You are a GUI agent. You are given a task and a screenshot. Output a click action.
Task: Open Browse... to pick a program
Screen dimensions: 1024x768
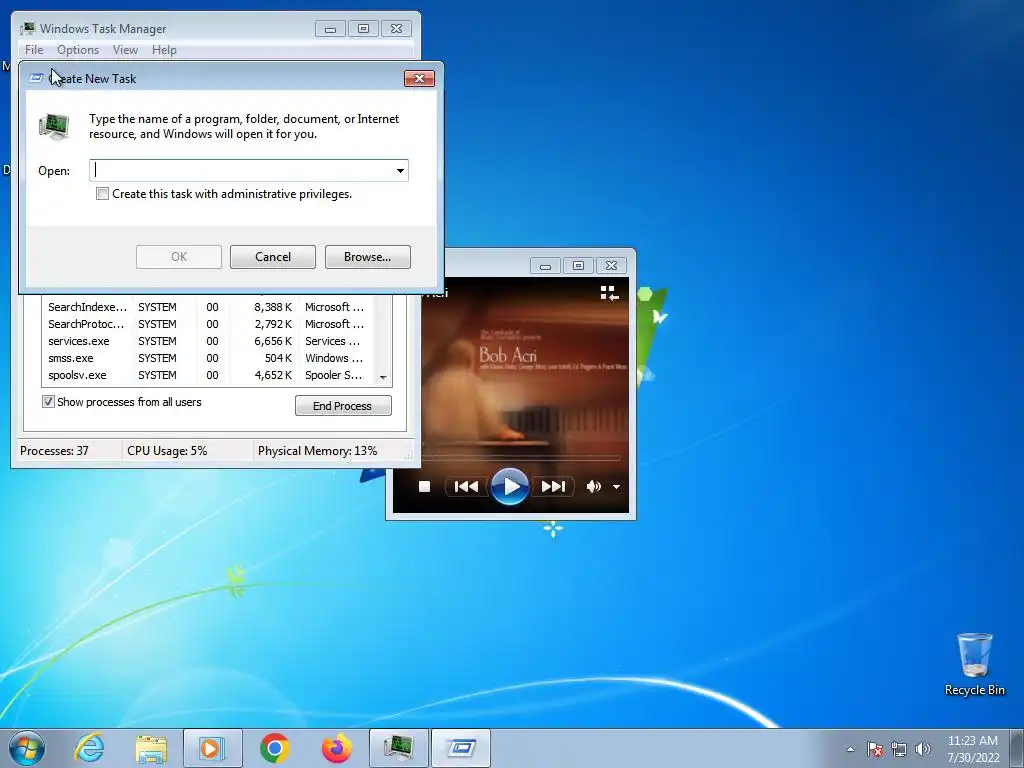pos(368,257)
